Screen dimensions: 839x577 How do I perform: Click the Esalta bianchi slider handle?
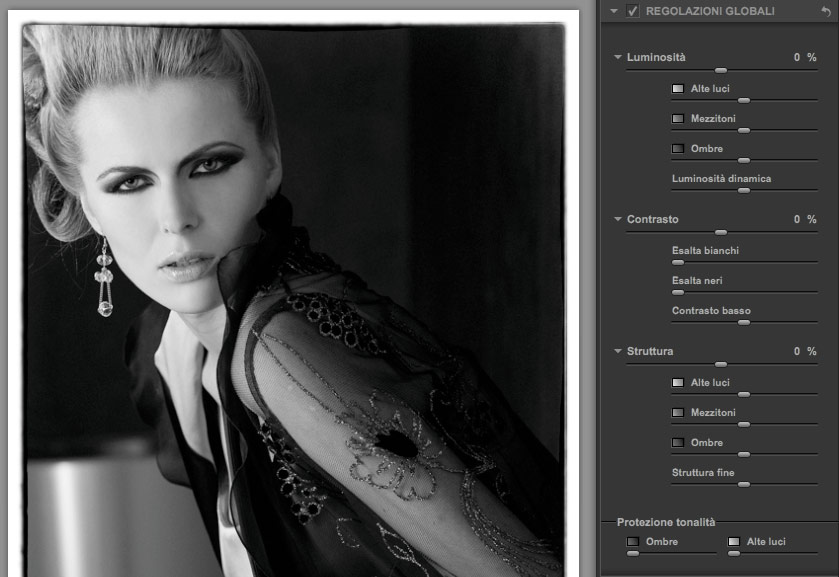(x=678, y=262)
